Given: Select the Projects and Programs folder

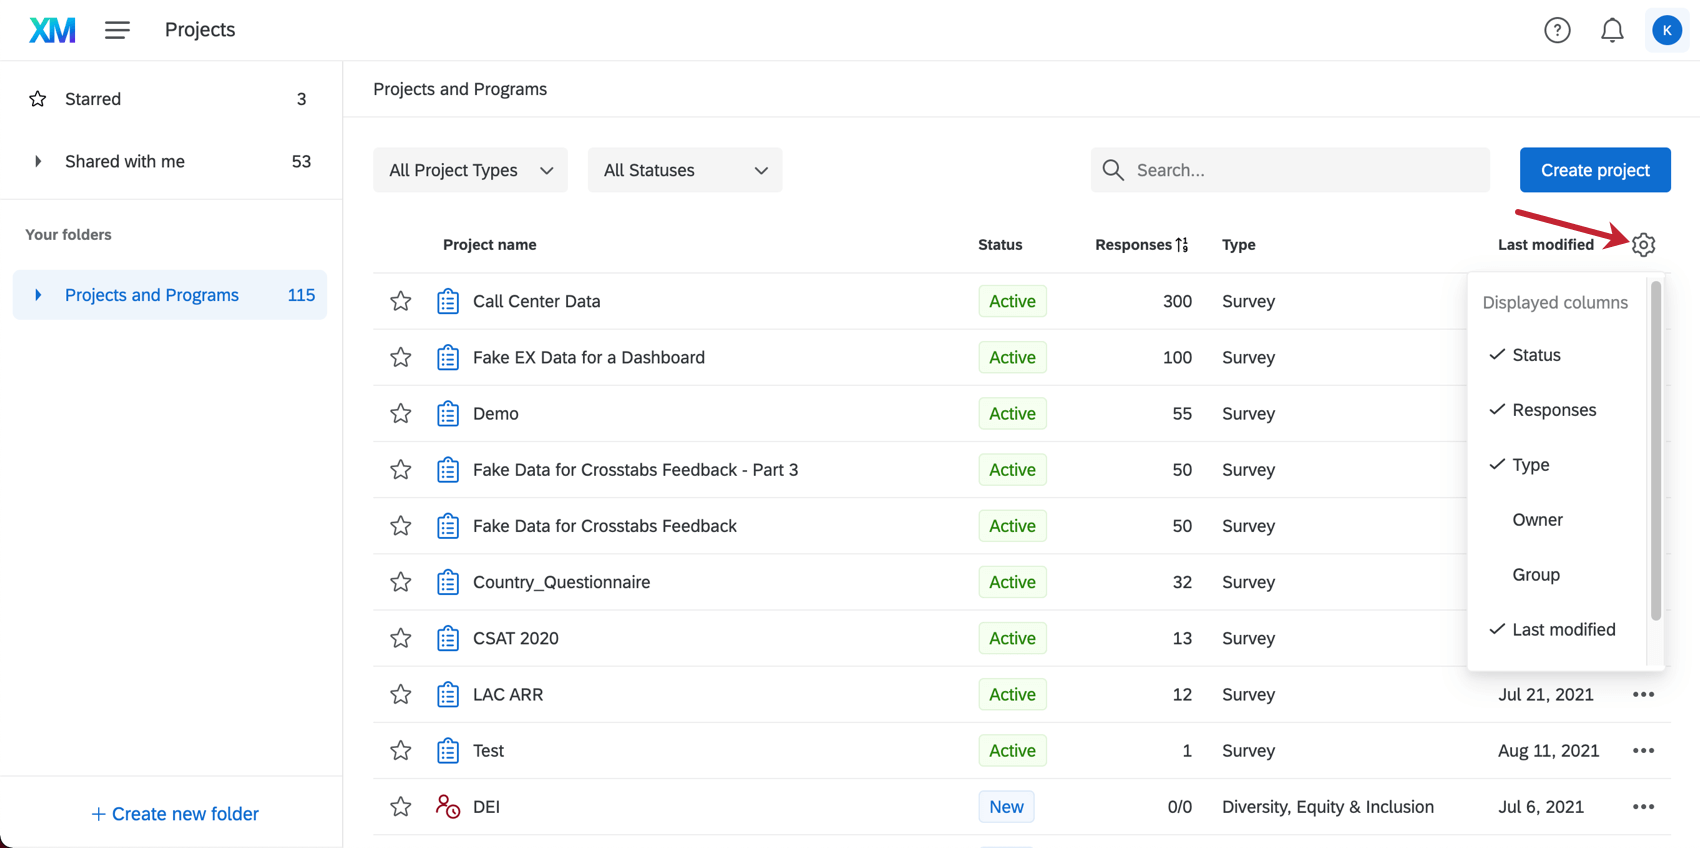Looking at the screenshot, I should tap(152, 295).
